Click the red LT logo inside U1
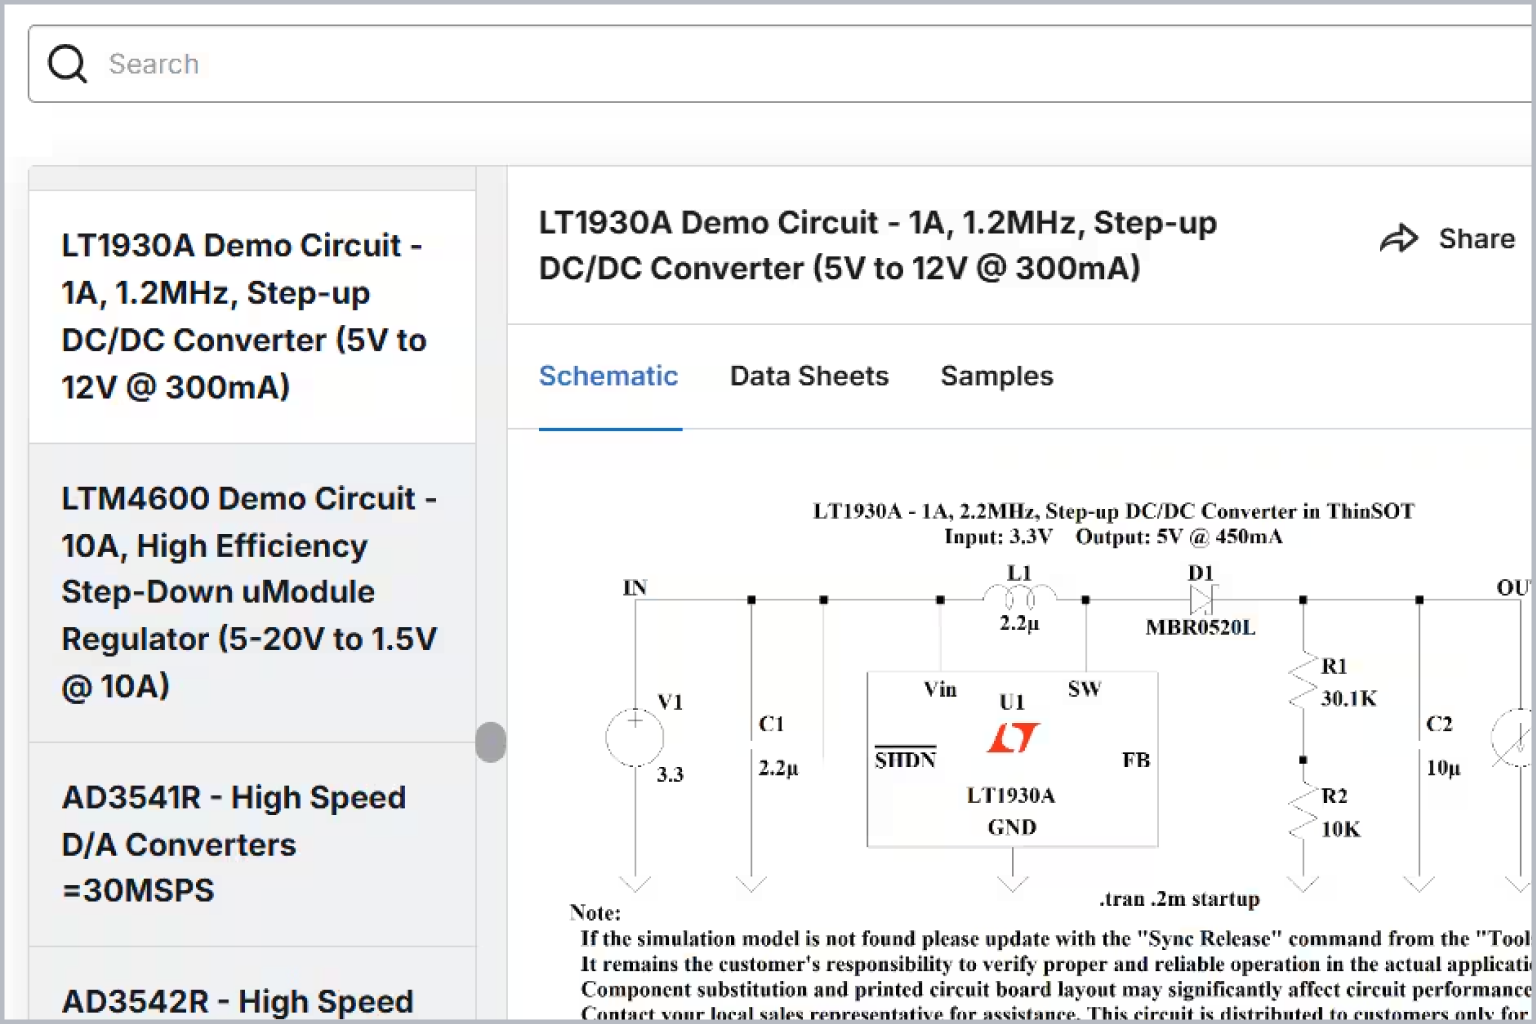Screen dimensions: 1536x1024 [x=1013, y=738]
